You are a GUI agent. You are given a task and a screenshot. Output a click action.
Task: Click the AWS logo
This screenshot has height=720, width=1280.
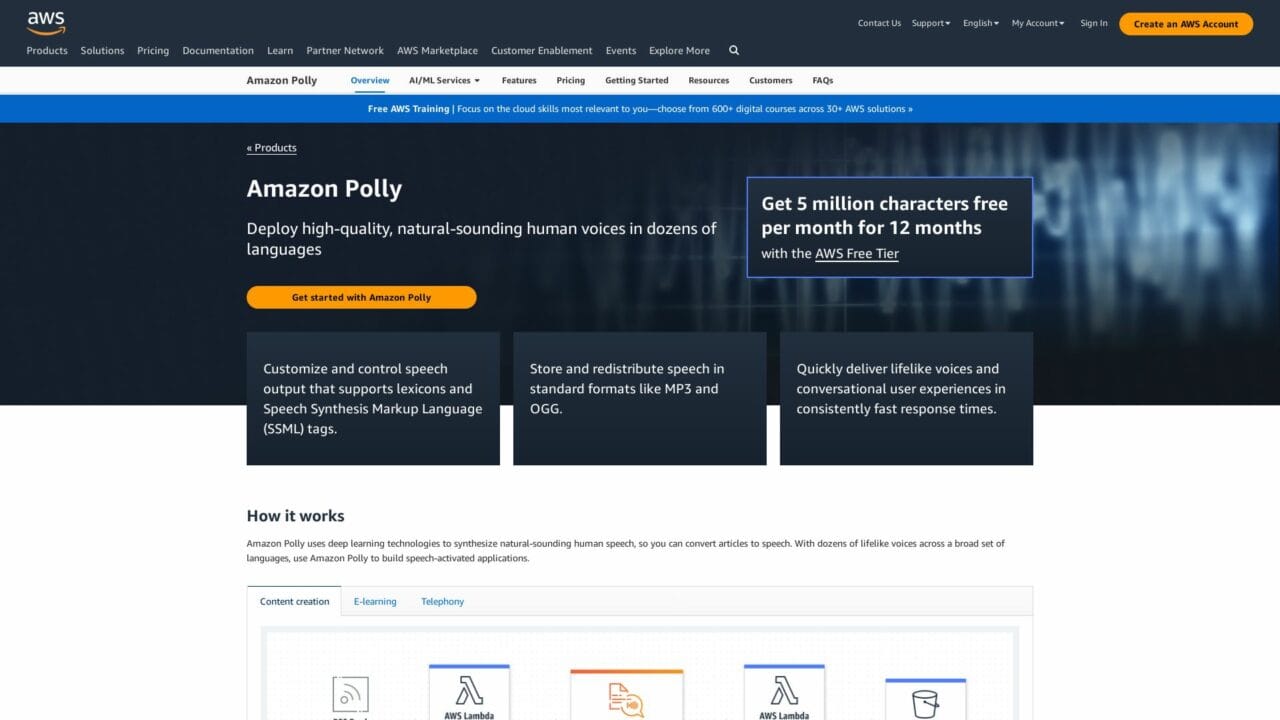coord(45,22)
